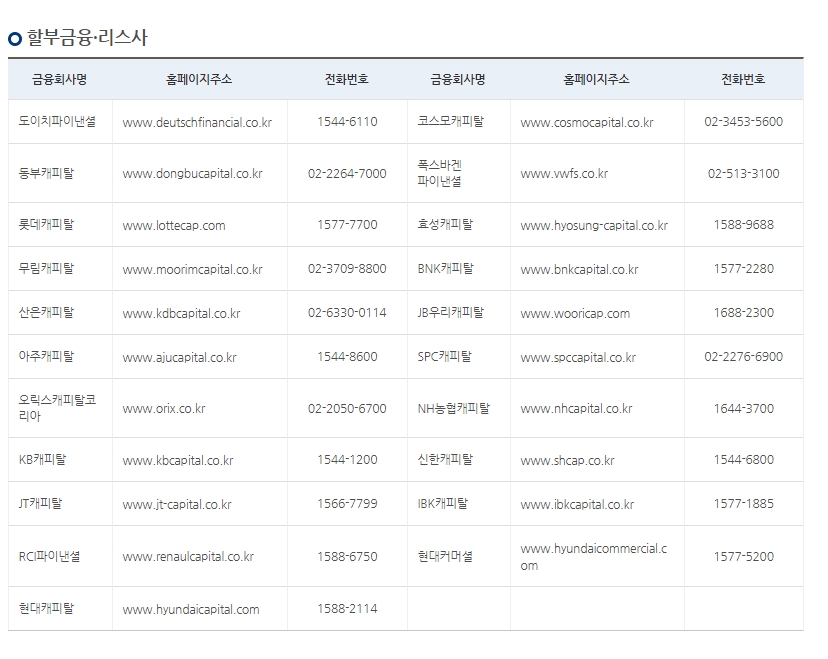Image resolution: width=828 pixels, height=659 pixels.
Task: Click the 할부금융·리스사 section heading
Action: (x=87, y=37)
